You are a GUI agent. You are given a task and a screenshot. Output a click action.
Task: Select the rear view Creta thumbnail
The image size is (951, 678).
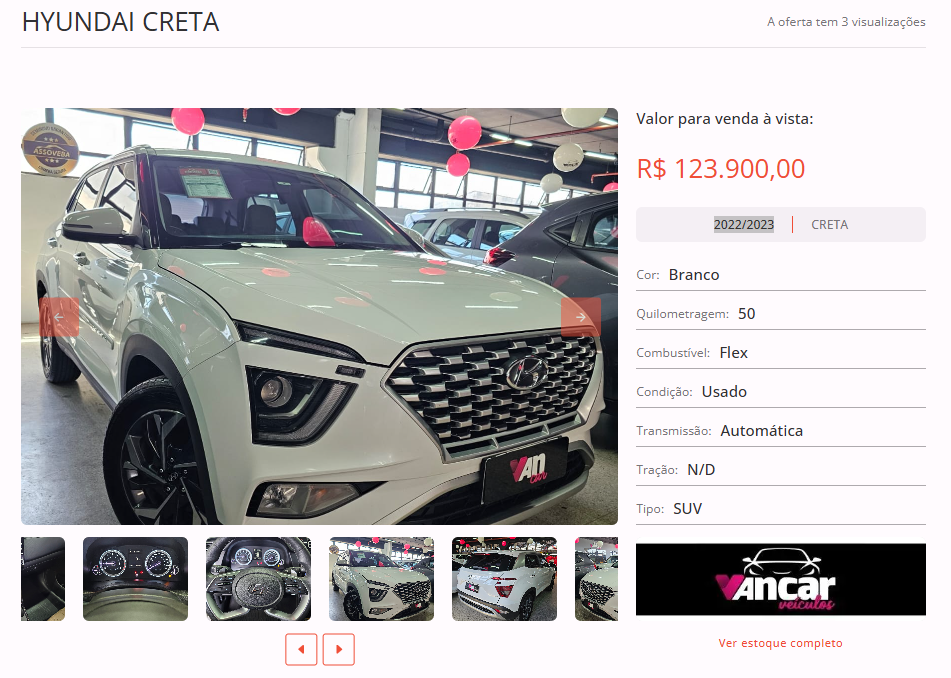click(504, 579)
